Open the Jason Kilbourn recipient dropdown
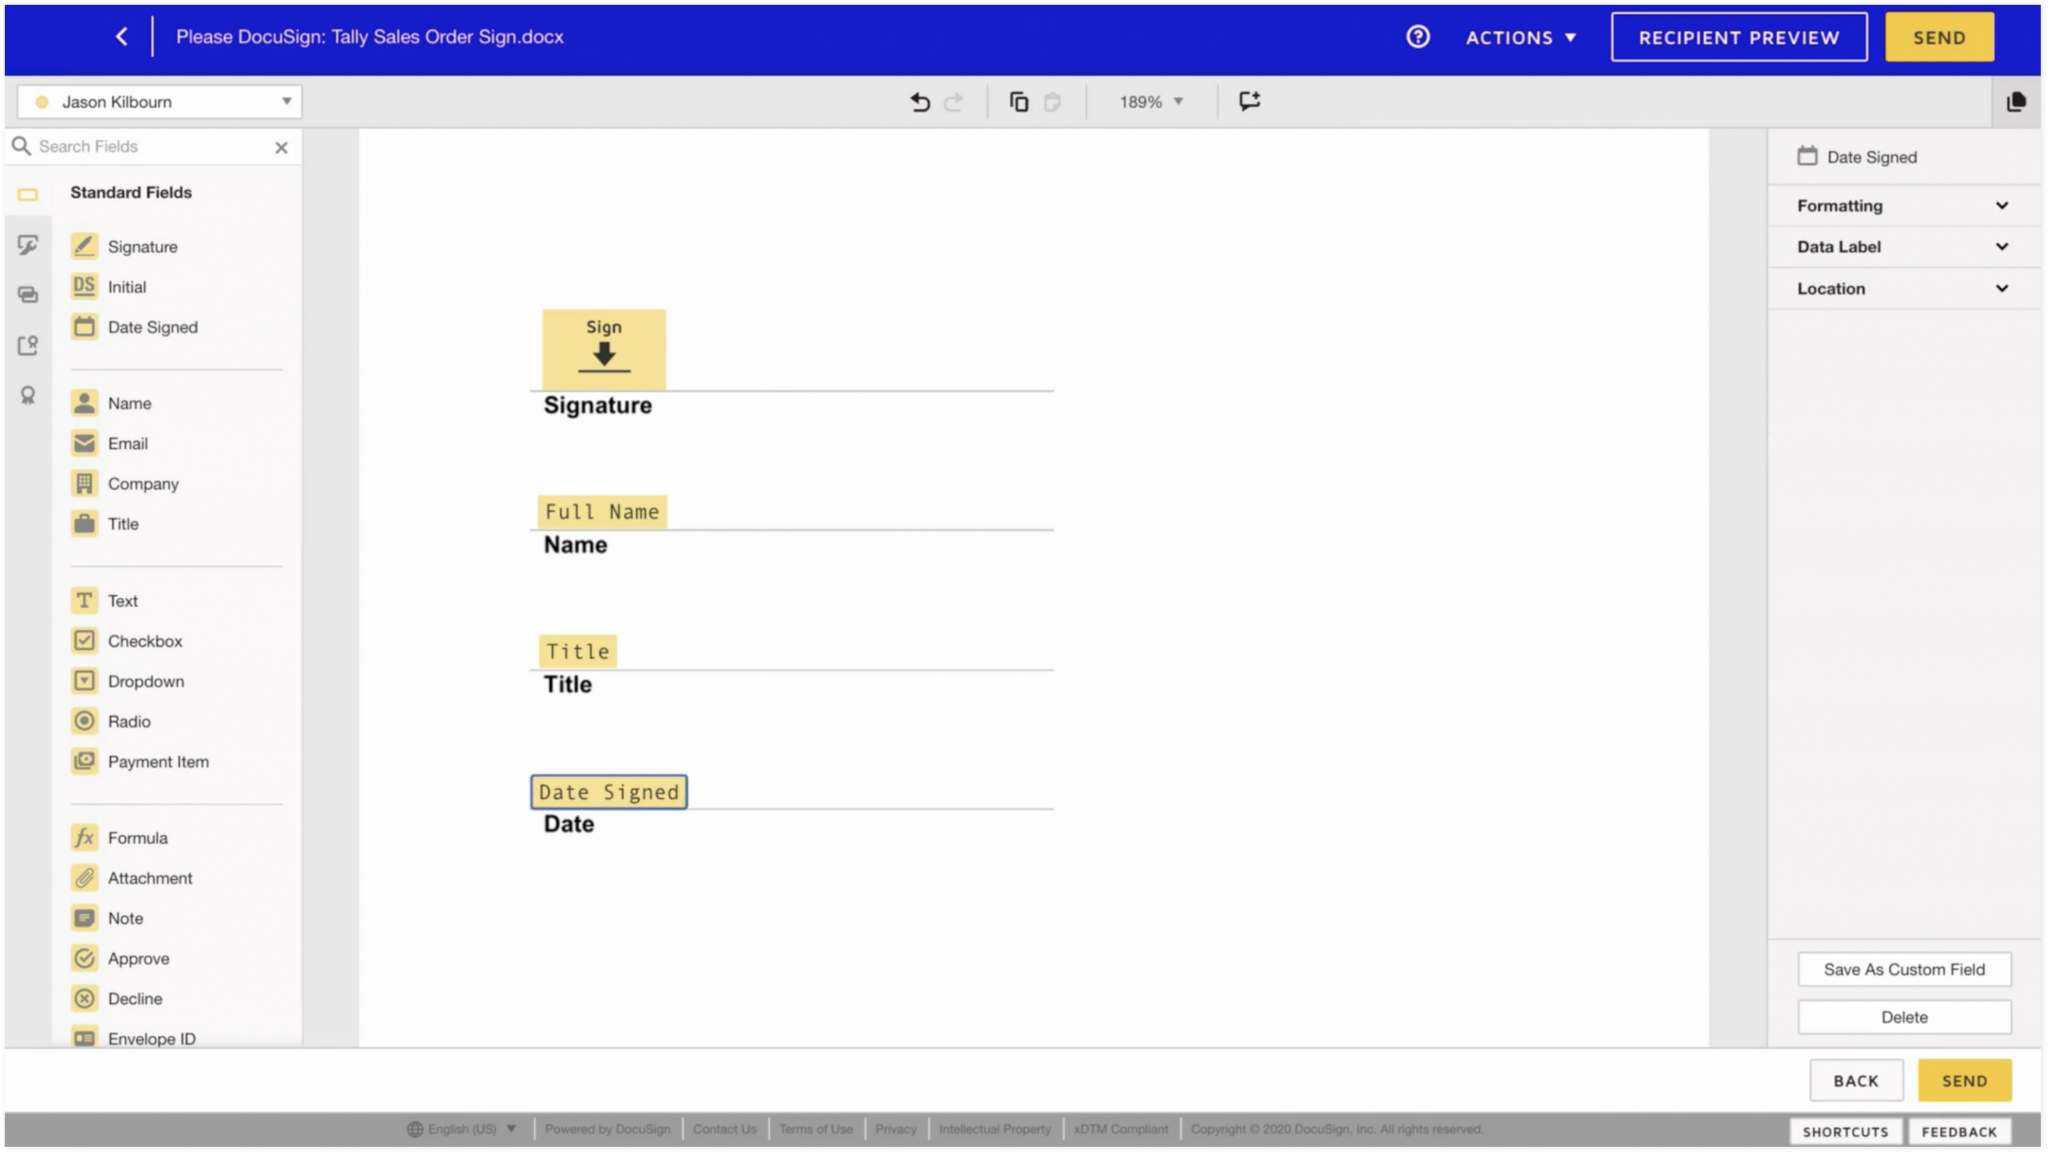This screenshot has width=2048, height=1154. [x=160, y=102]
